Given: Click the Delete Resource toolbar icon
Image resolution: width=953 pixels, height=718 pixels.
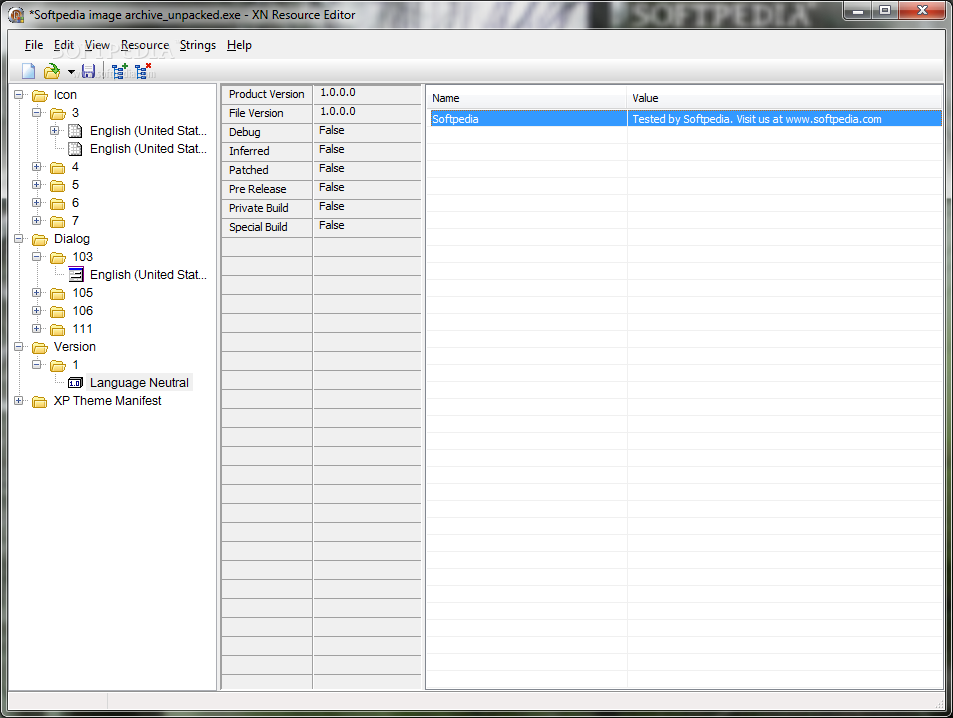Looking at the screenshot, I should coord(143,72).
